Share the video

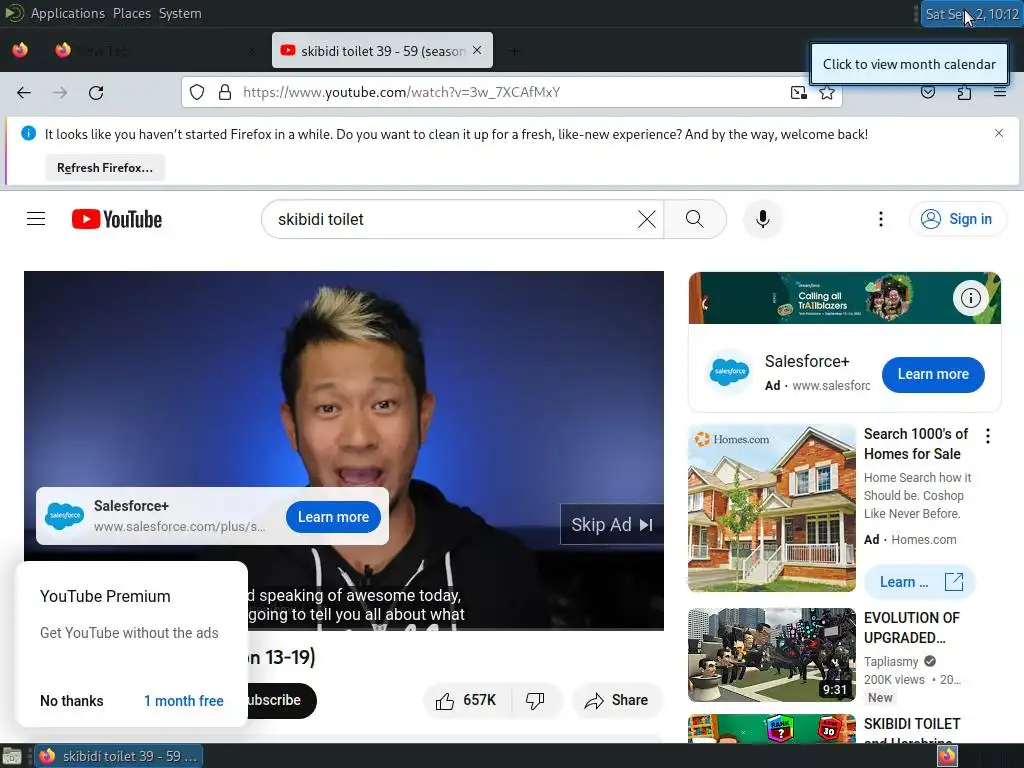pos(617,701)
